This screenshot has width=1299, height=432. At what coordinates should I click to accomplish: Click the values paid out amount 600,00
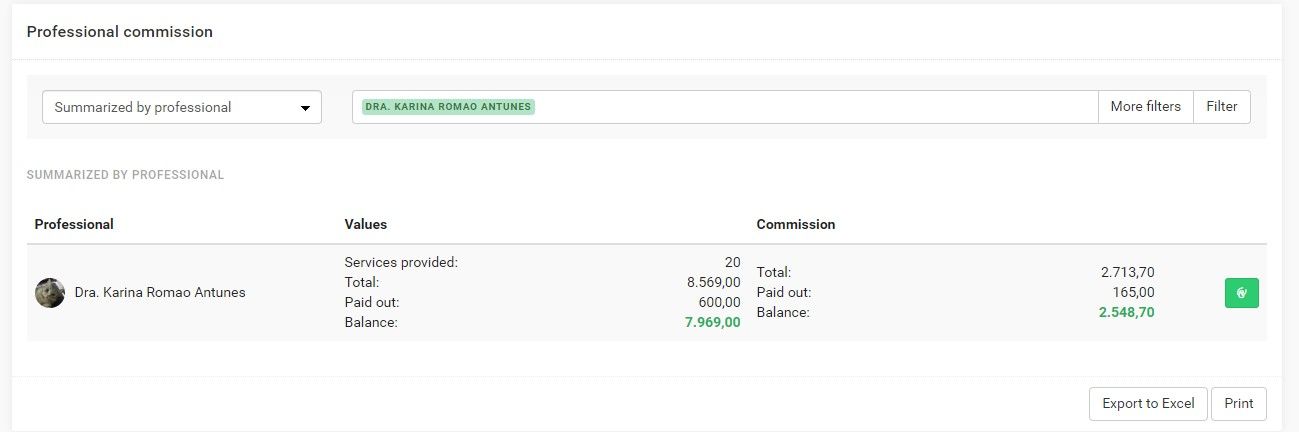click(x=719, y=302)
